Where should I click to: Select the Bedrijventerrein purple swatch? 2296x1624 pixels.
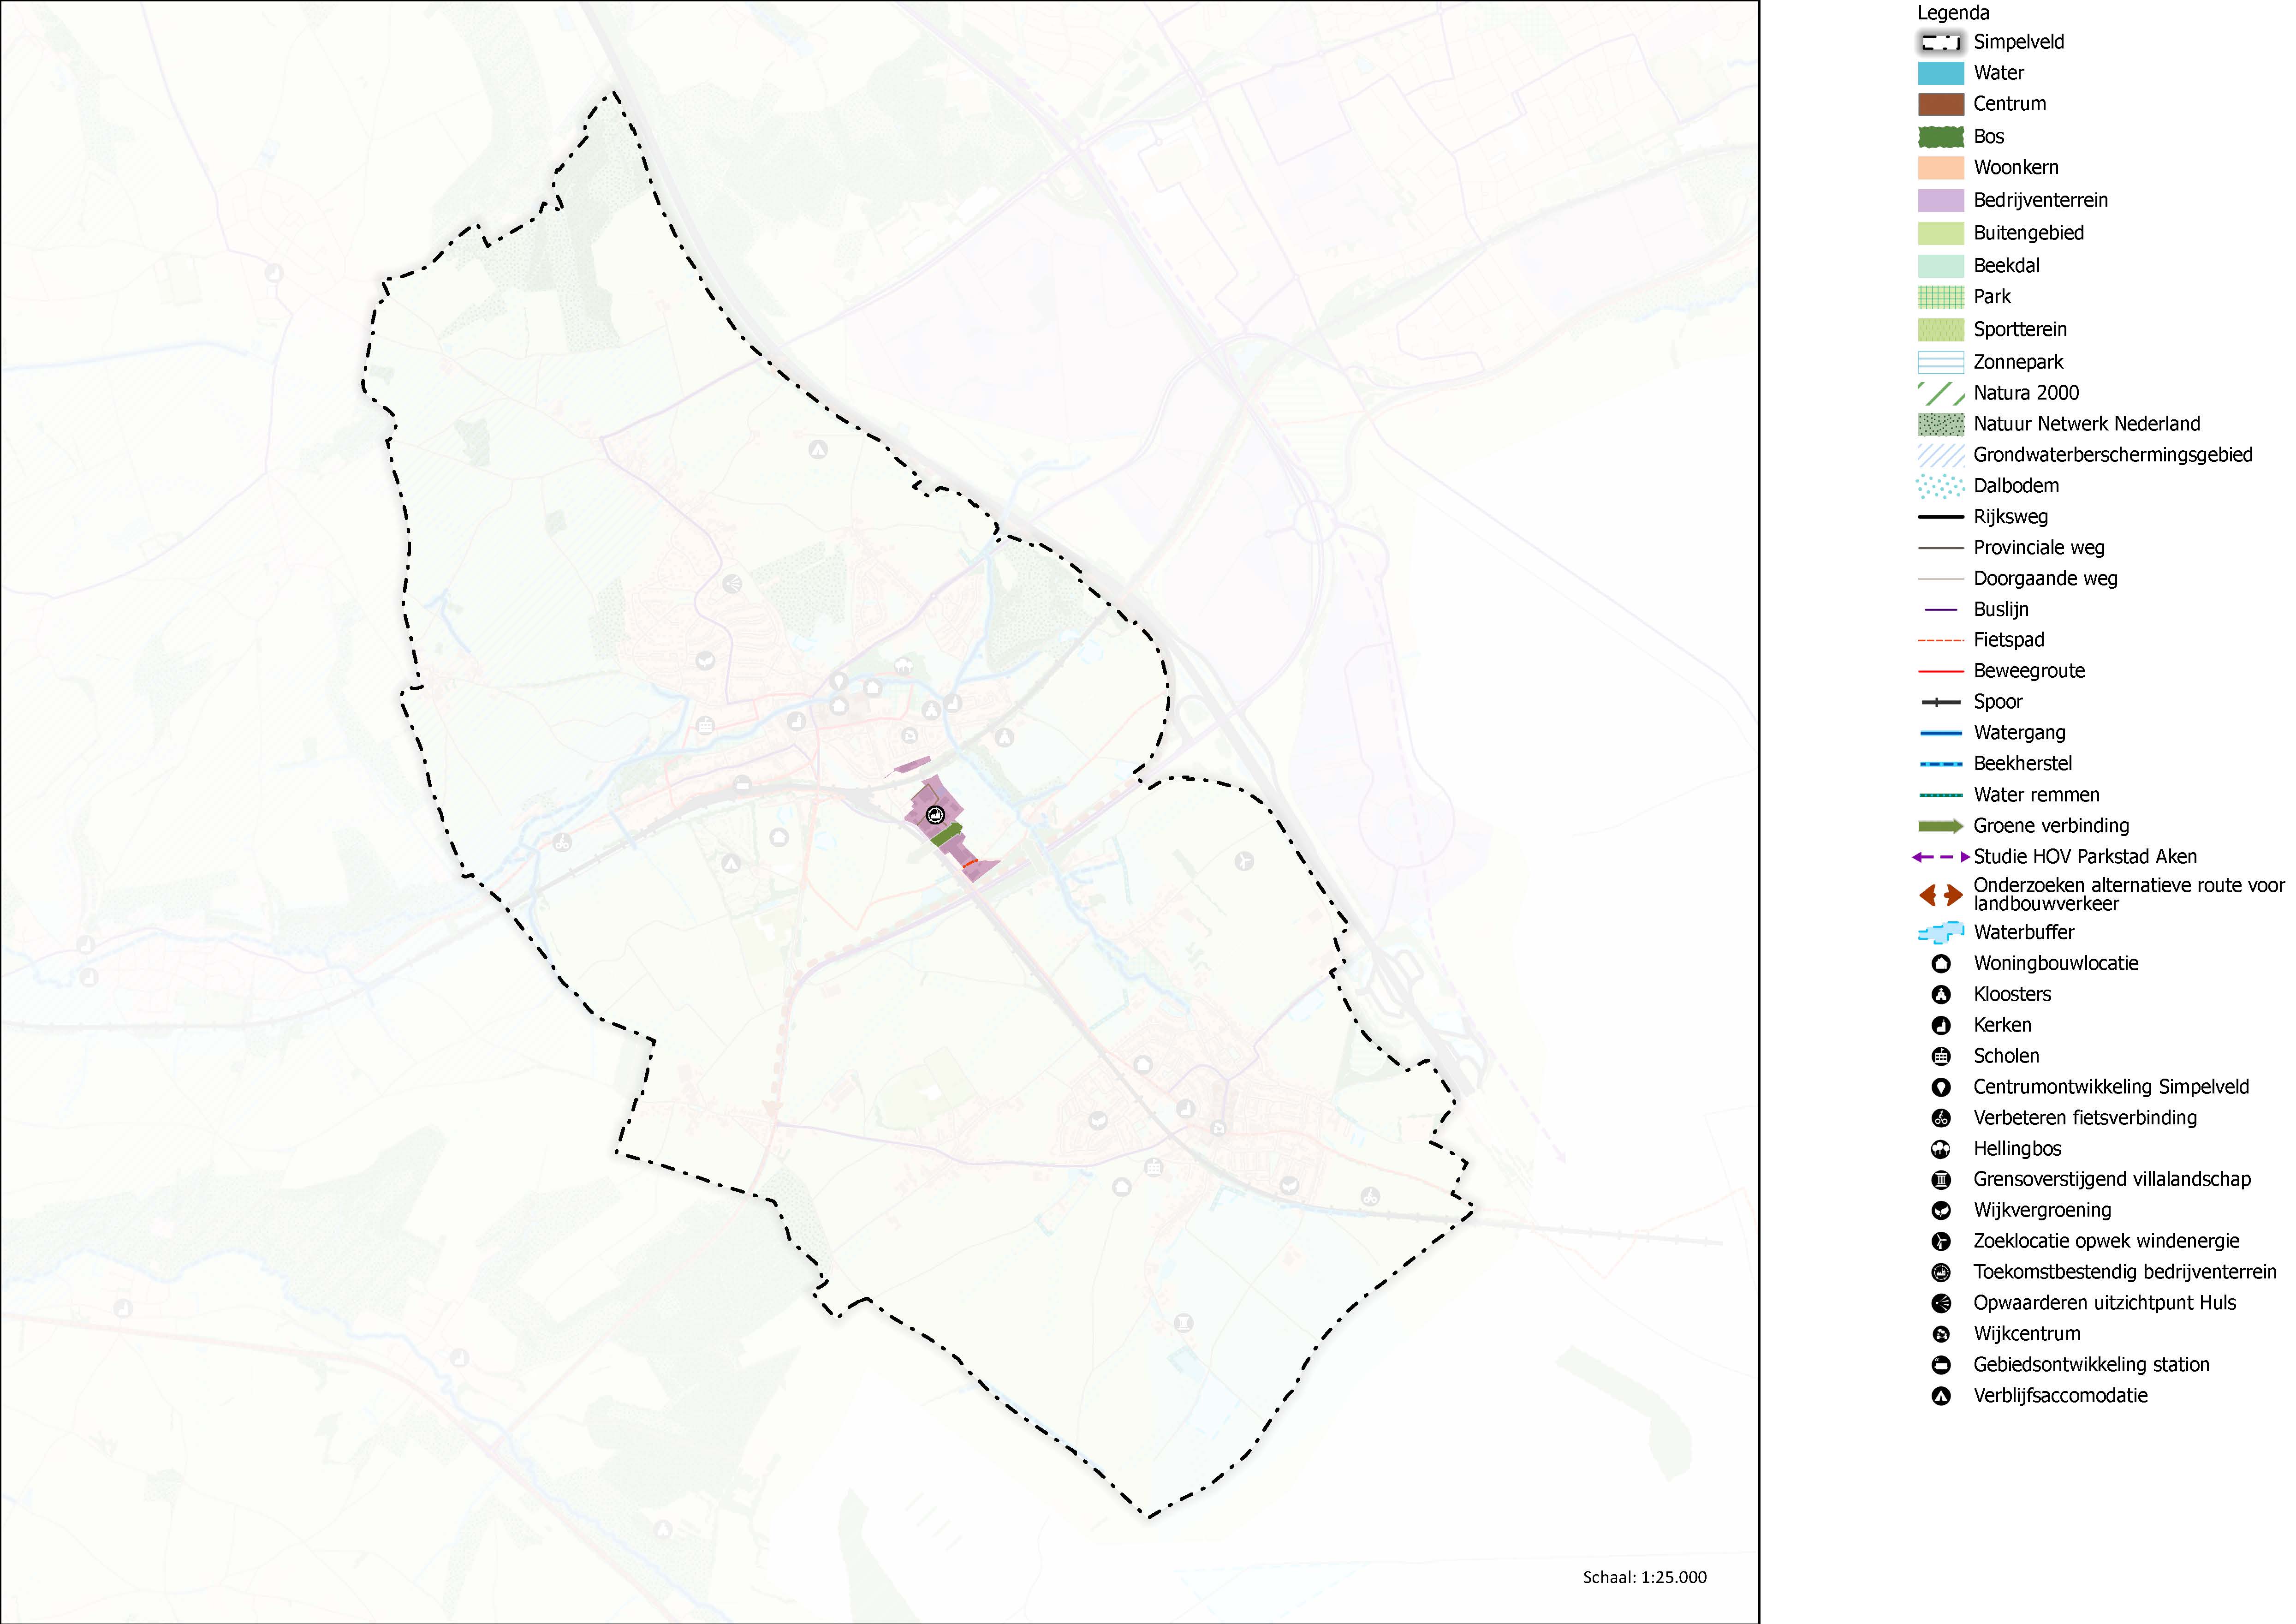click(x=1940, y=200)
